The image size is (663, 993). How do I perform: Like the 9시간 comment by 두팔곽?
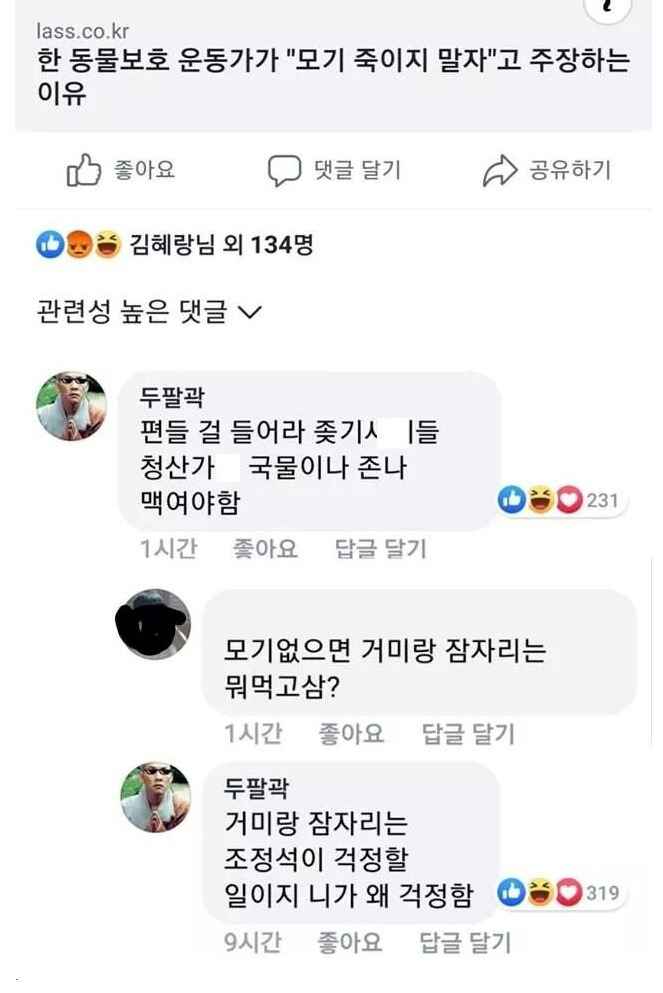tap(349, 941)
